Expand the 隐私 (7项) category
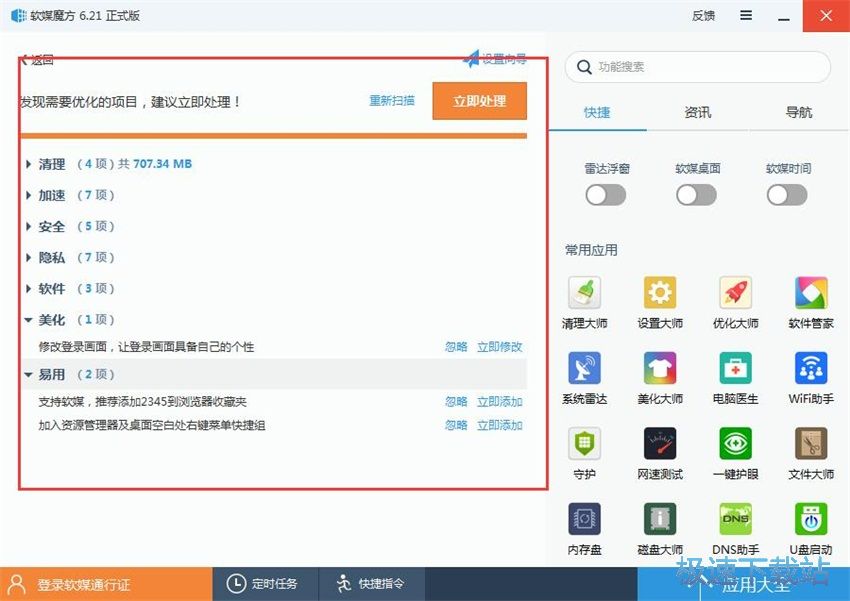The image size is (850, 601). coord(29,257)
